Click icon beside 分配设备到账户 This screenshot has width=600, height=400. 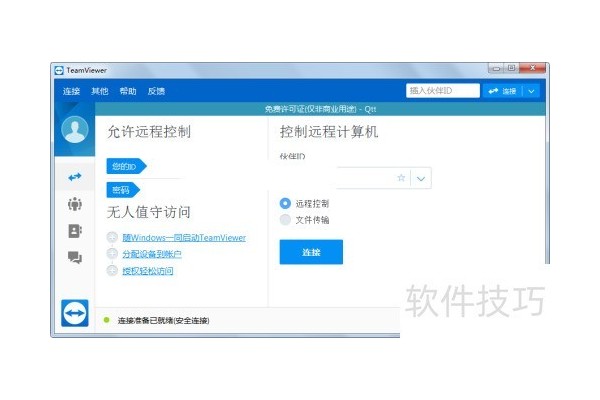[112, 253]
